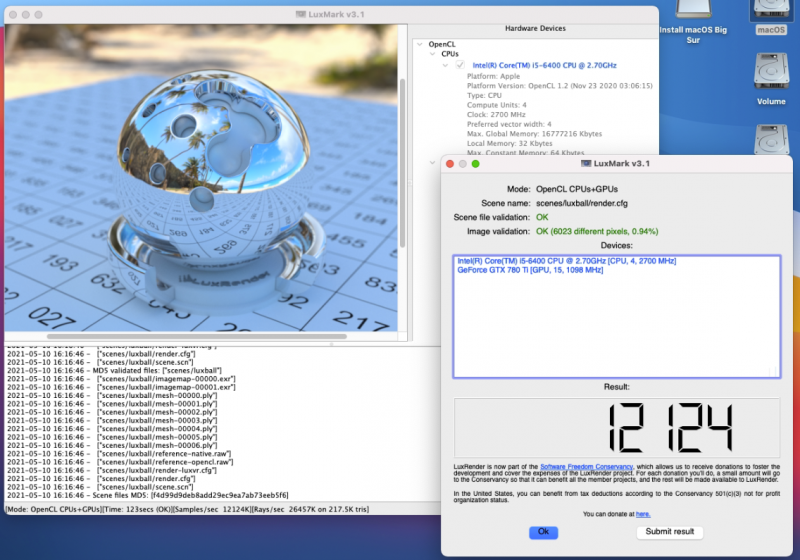This screenshot has width=800, height=560.
Task: Click the 'Type: CPU' detail row
Action: click(484, 95)
